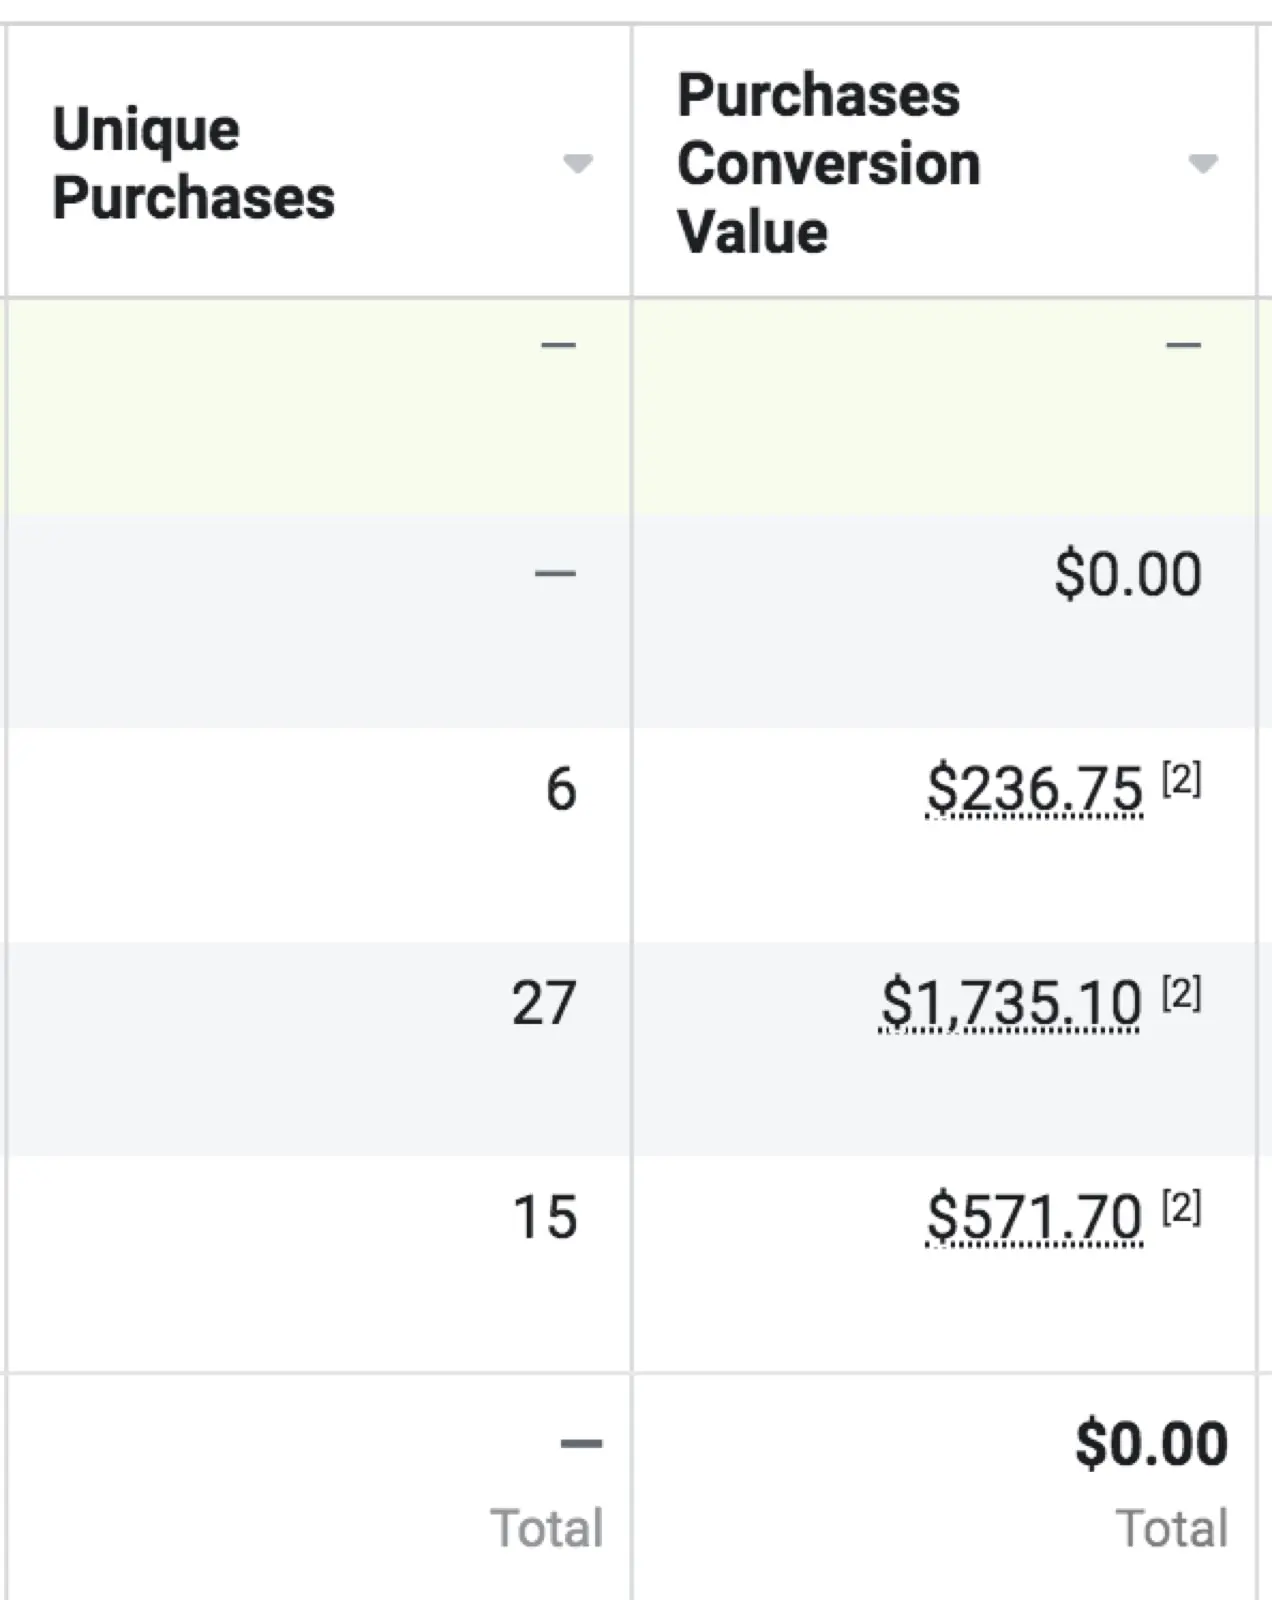This screenshot has height=1600, width=1272.
Task: Open the Purchases Conversion Value dropdown arrow
Action: [1202, 163]
